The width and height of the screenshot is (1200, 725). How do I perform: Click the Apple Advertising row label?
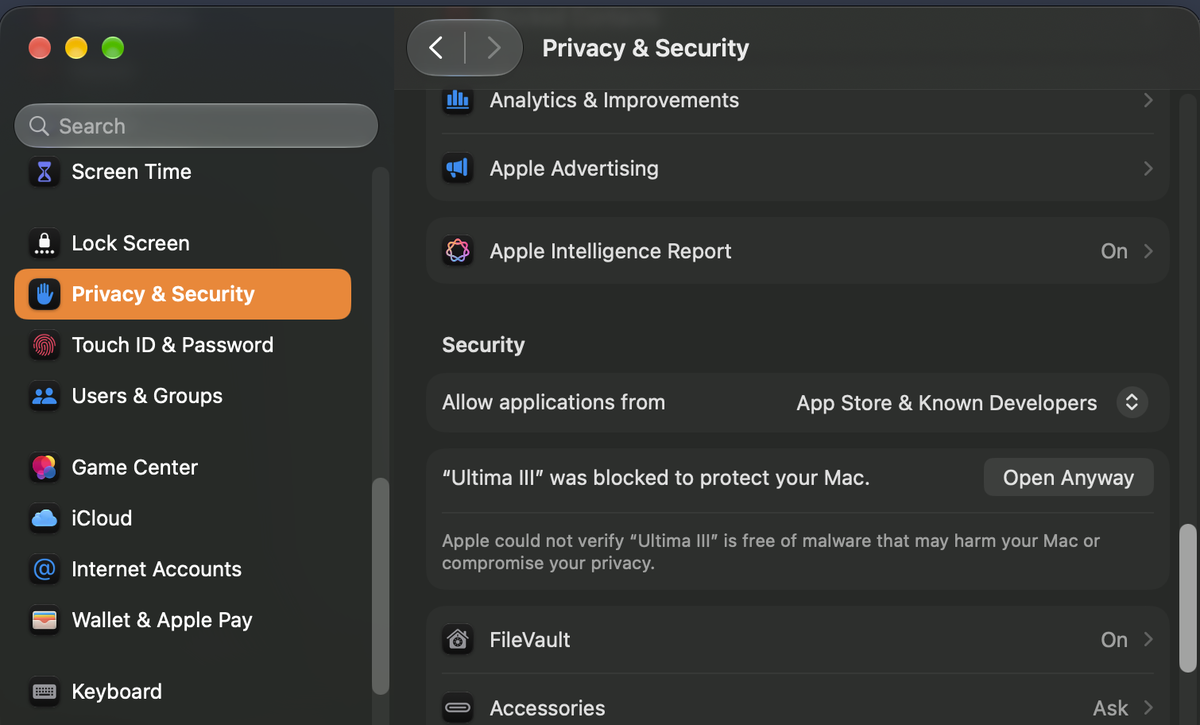[x=574, y=168]
